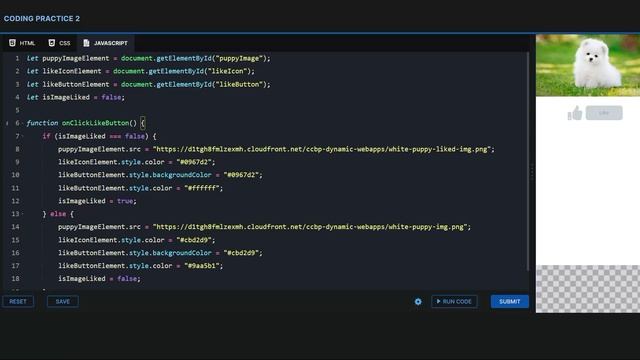Click "#0967d2" value on line 10
This screenshot has height=360, width=640.
(x=241, y=175)
